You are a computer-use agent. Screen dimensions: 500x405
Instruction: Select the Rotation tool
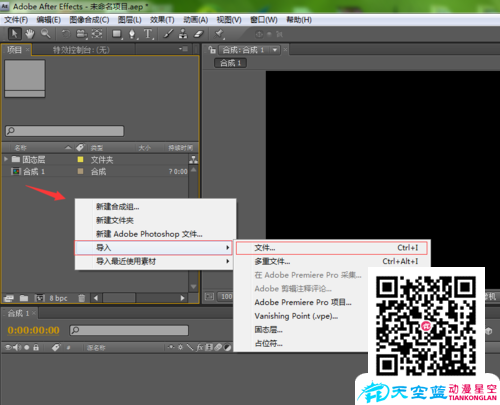tap(66, 34)
